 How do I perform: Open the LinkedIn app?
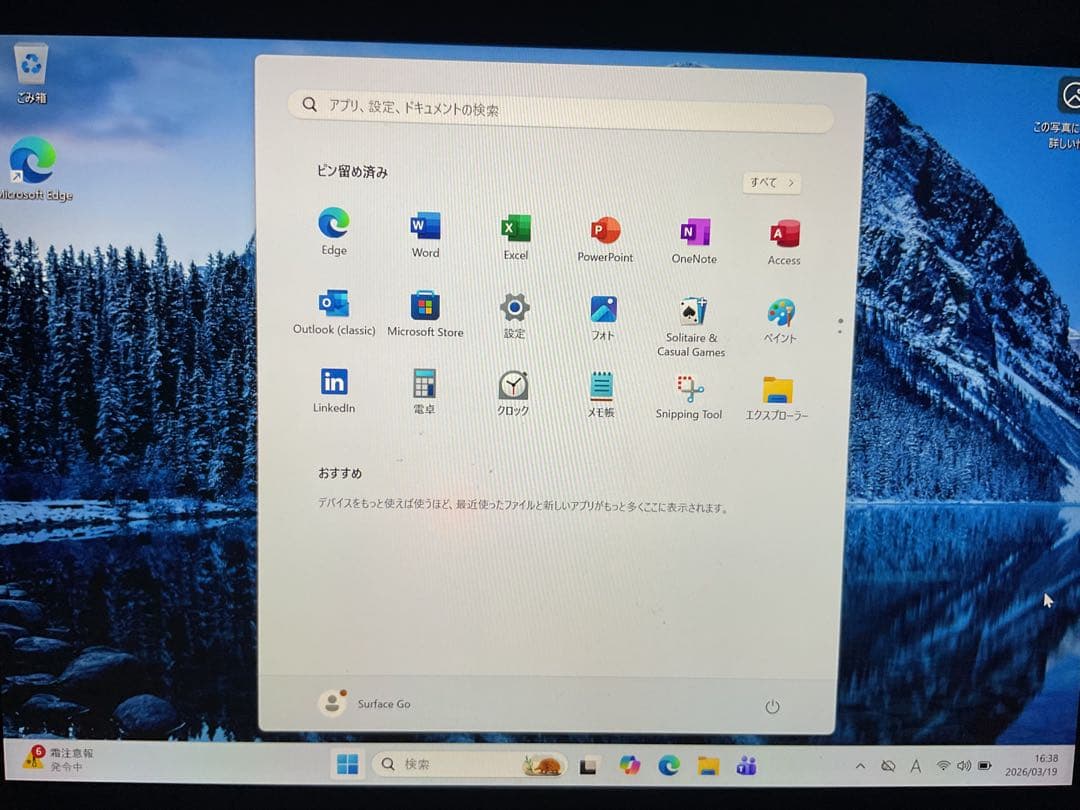334,390
